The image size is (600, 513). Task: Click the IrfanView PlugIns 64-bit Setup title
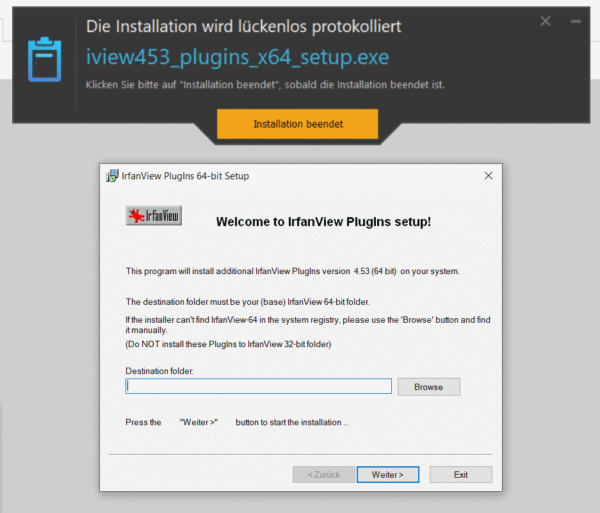[x=185, y=176]
